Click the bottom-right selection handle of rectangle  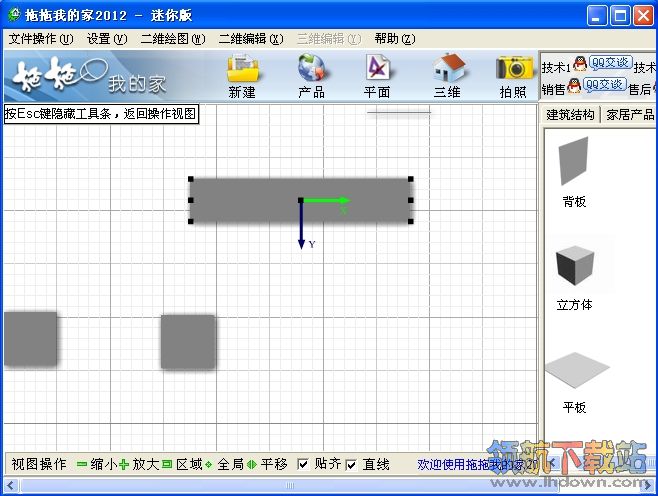point(411,221)
